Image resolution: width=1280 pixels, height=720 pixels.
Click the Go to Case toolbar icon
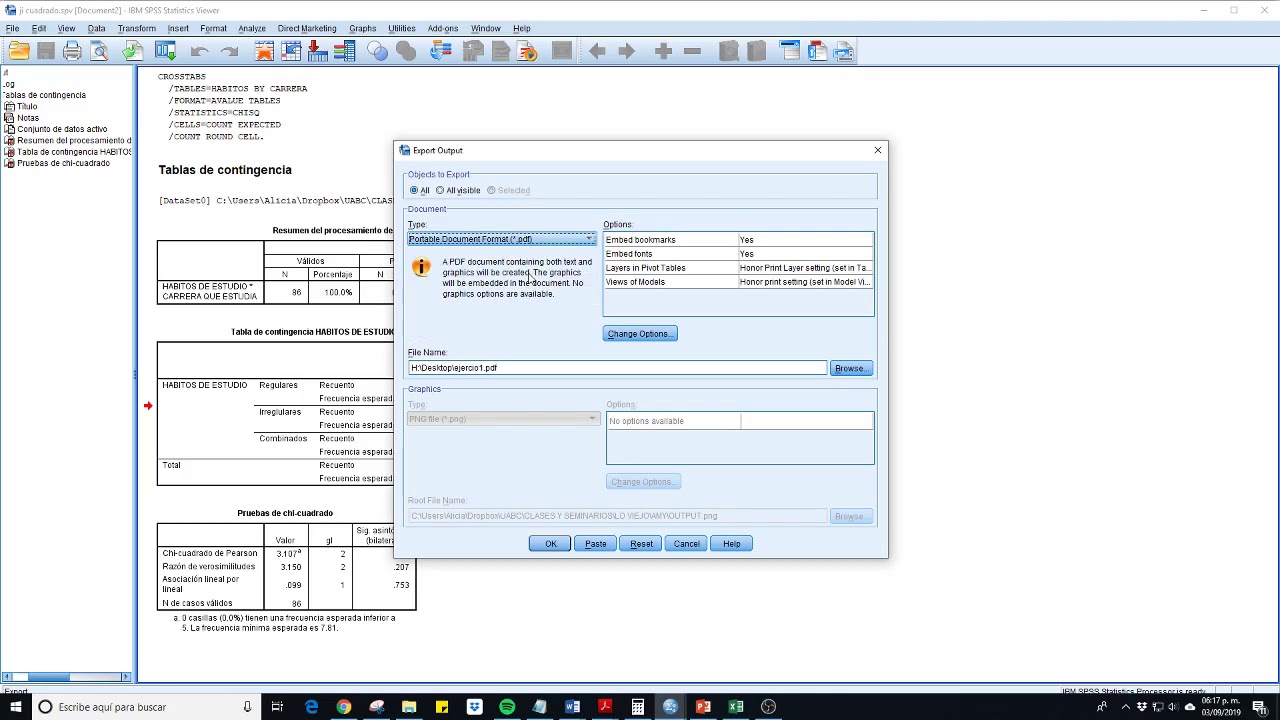point(291,51)
